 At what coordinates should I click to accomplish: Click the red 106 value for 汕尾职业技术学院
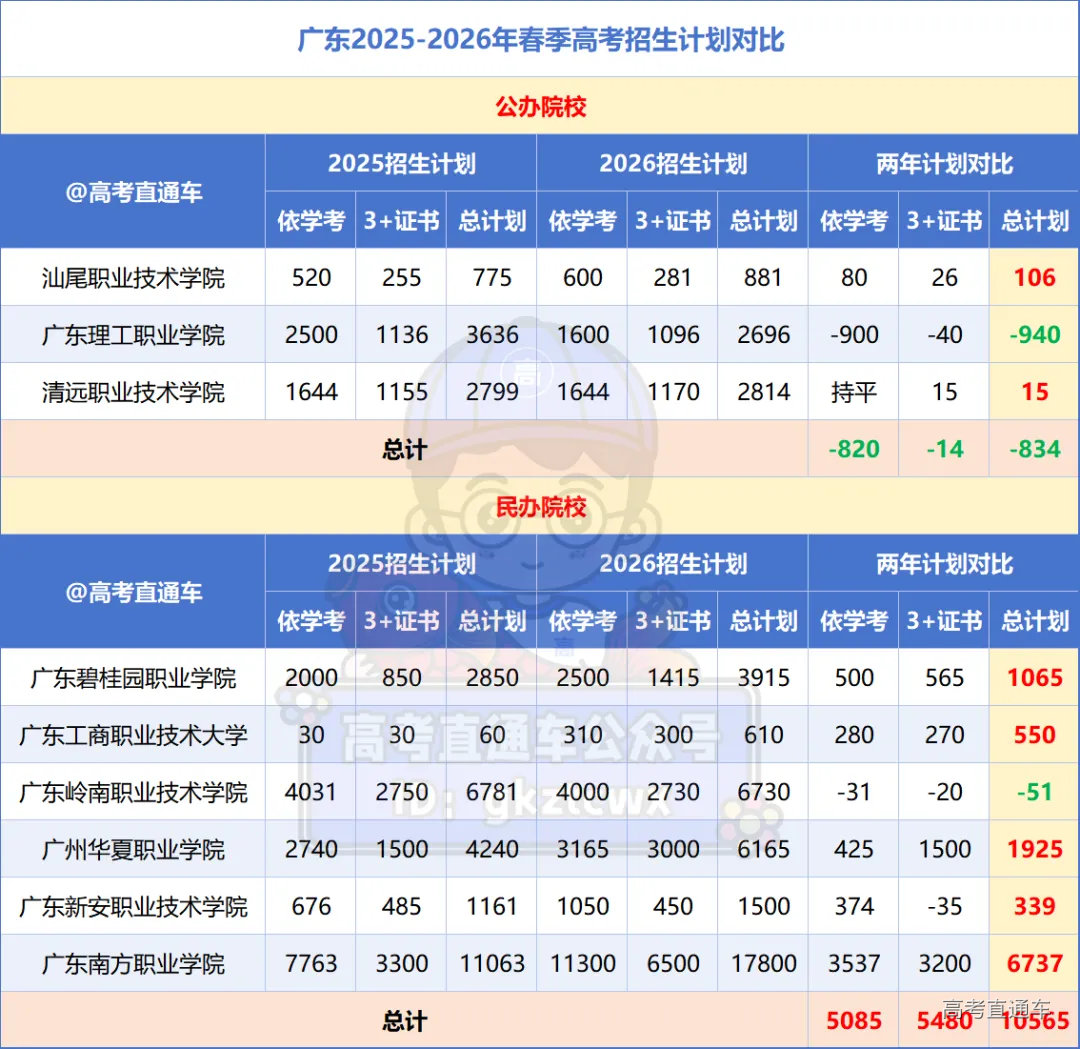point(1034,278)
